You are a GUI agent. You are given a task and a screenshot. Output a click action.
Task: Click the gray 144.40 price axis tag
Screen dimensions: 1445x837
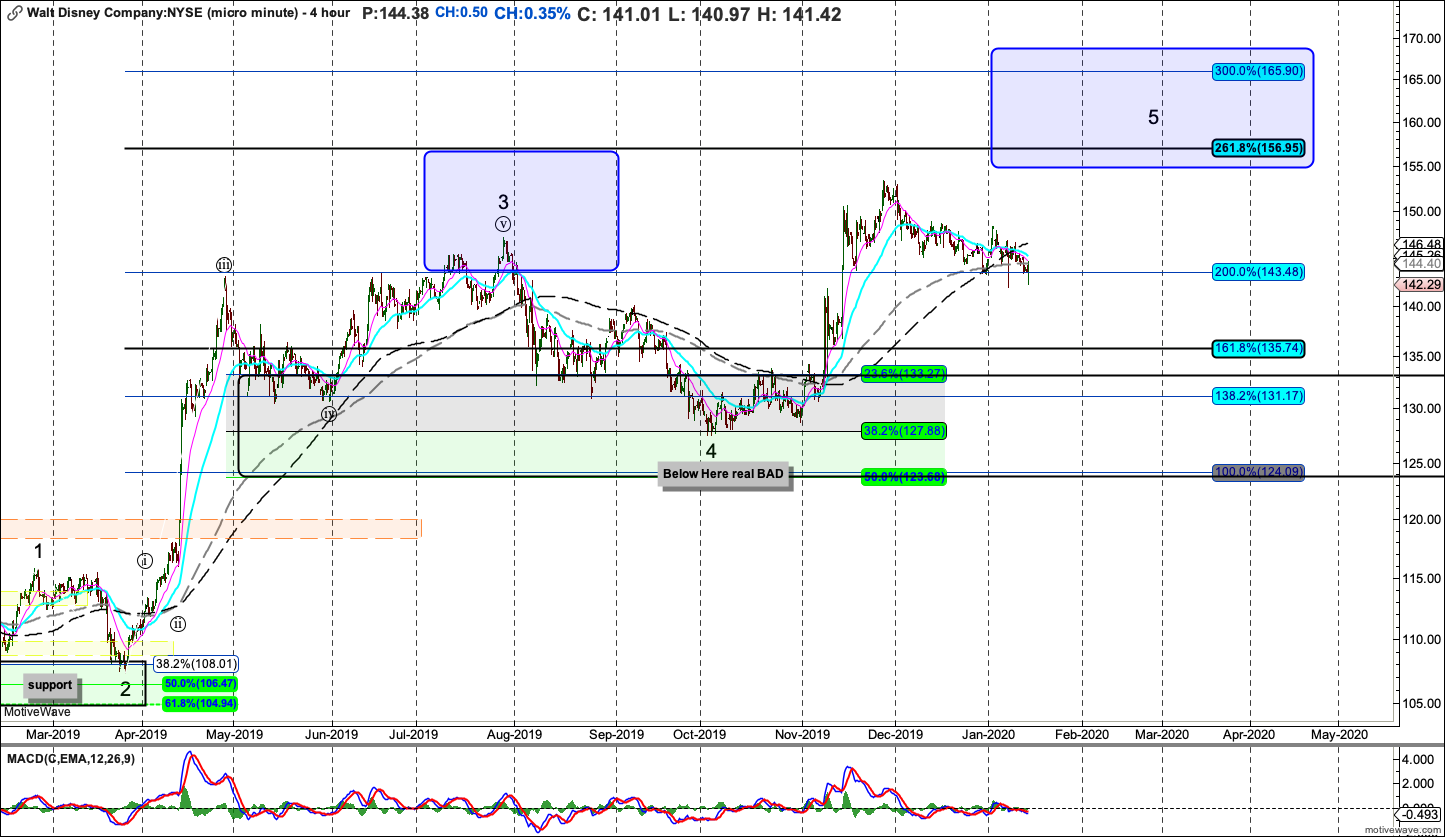pos(1420,264)
